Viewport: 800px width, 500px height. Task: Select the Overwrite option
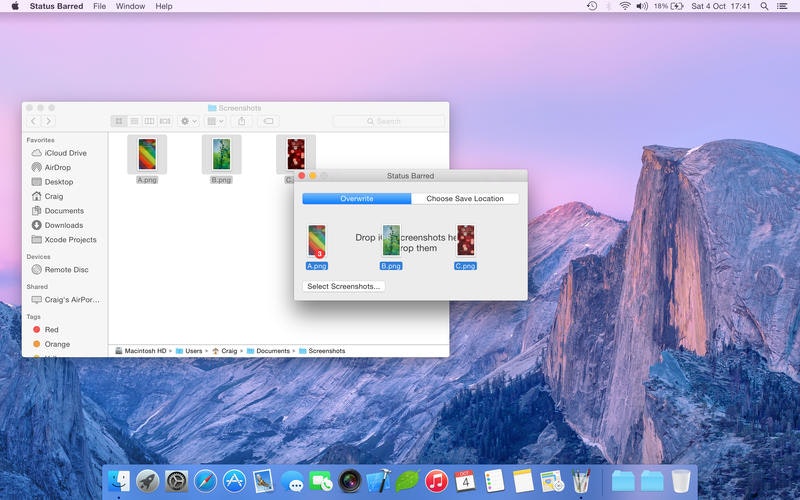pos(357,198)
